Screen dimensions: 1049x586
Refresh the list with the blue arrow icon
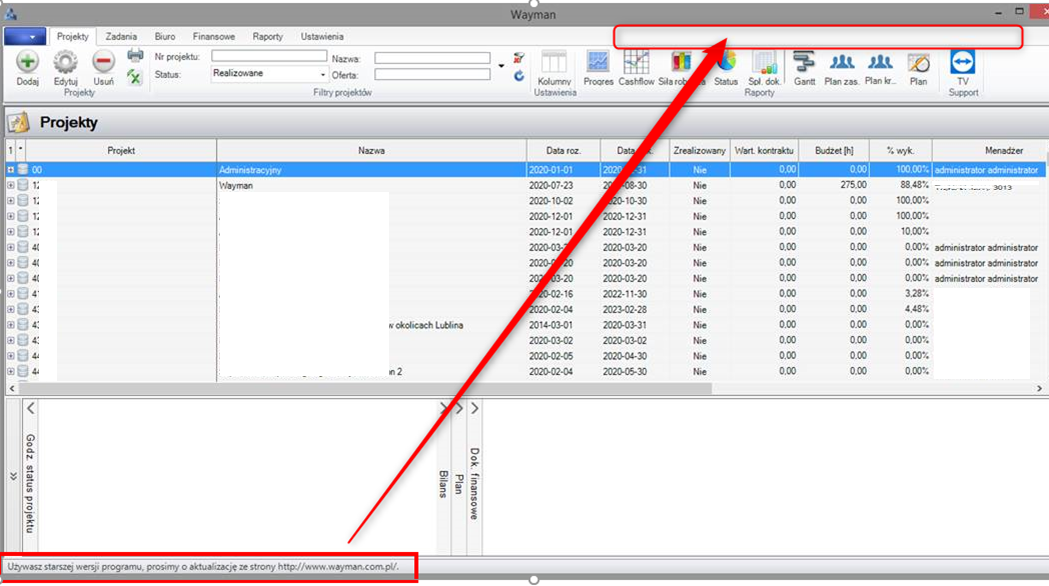(x=518, y=76)
